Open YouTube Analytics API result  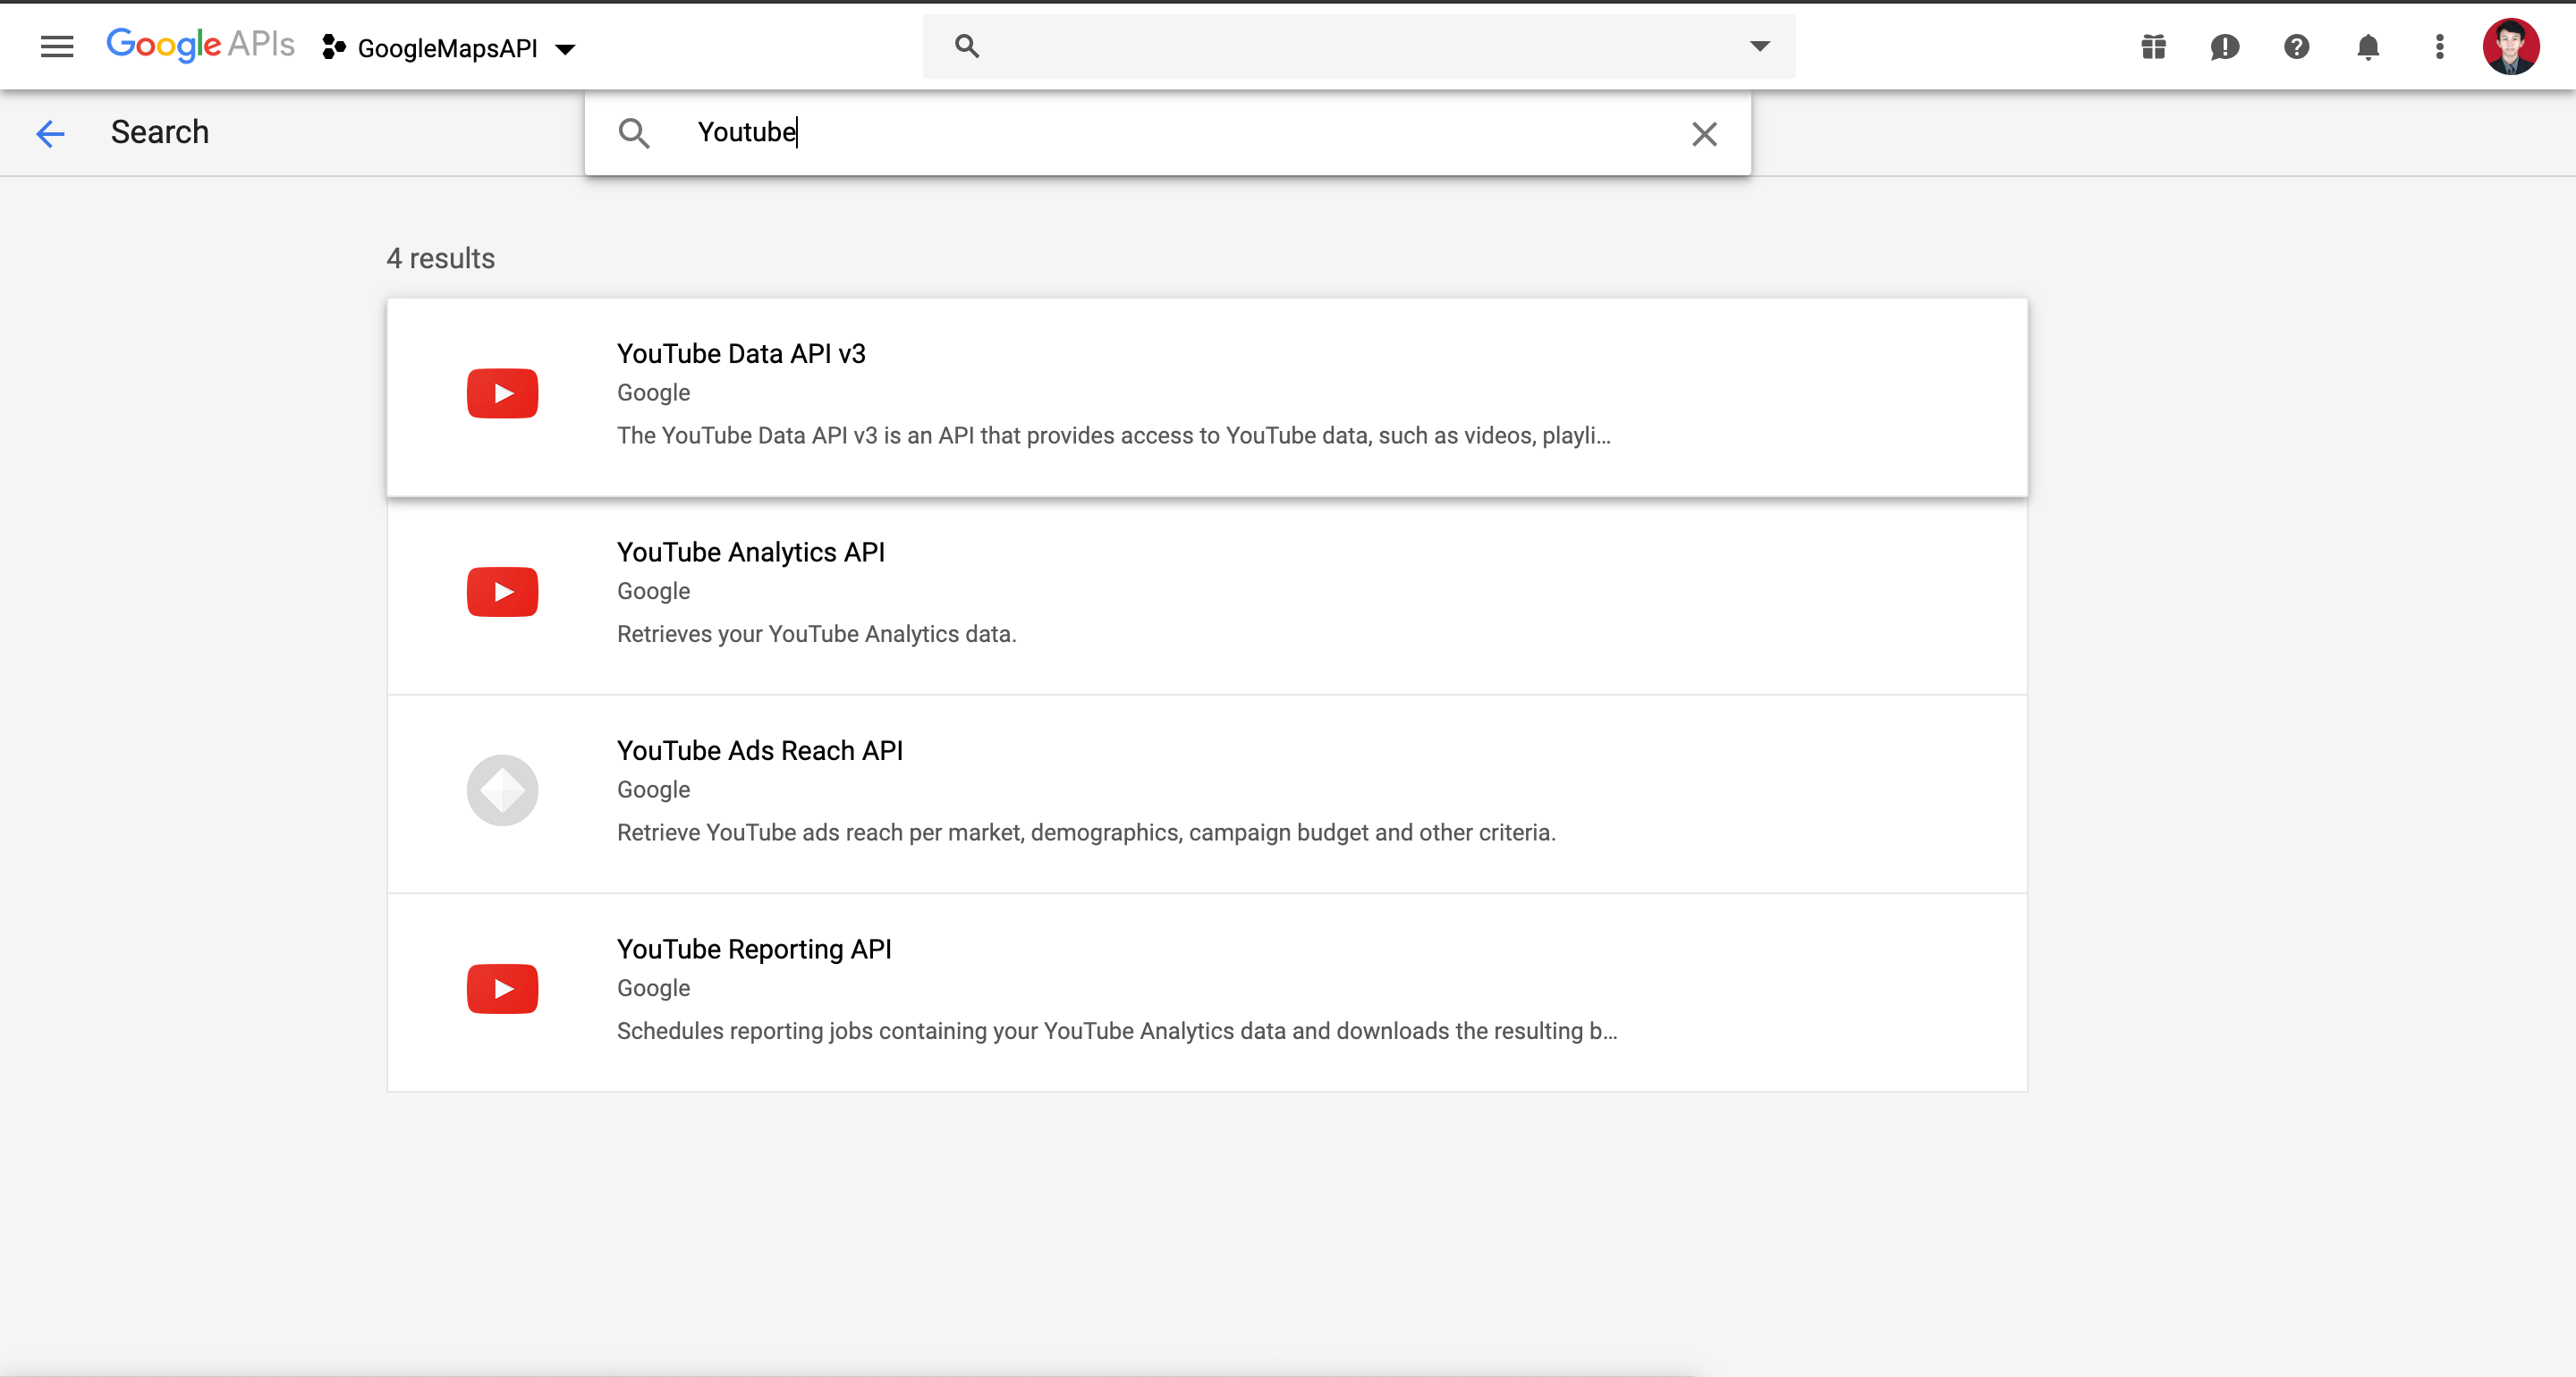click(x=1207, y=596)
